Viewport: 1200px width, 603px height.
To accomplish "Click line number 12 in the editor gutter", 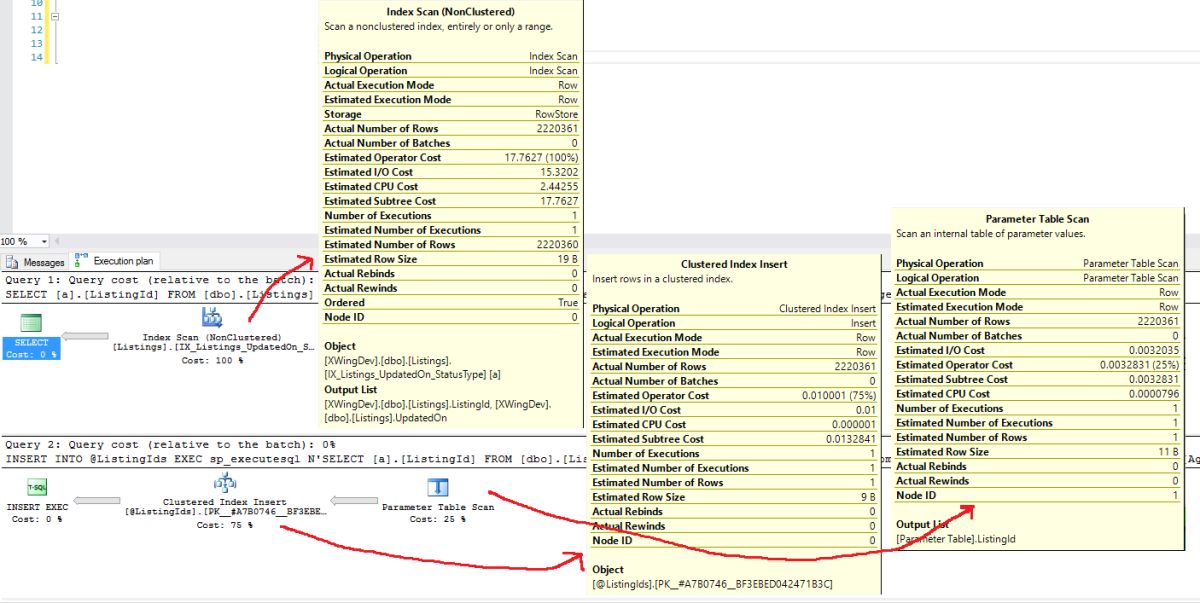I will tap(37, 30).
